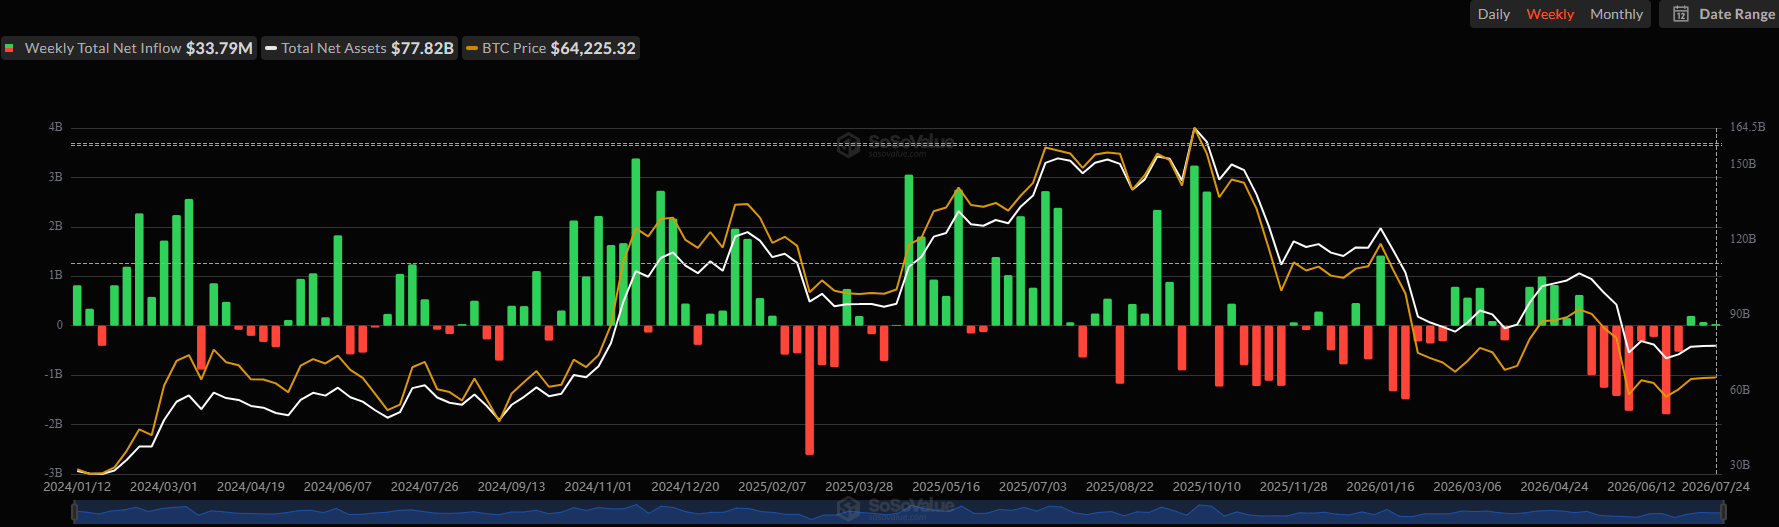Click green-red Net Inflow legend swatch
The height and width of the screenshot is (527, 1779).
tap(9, 48)
